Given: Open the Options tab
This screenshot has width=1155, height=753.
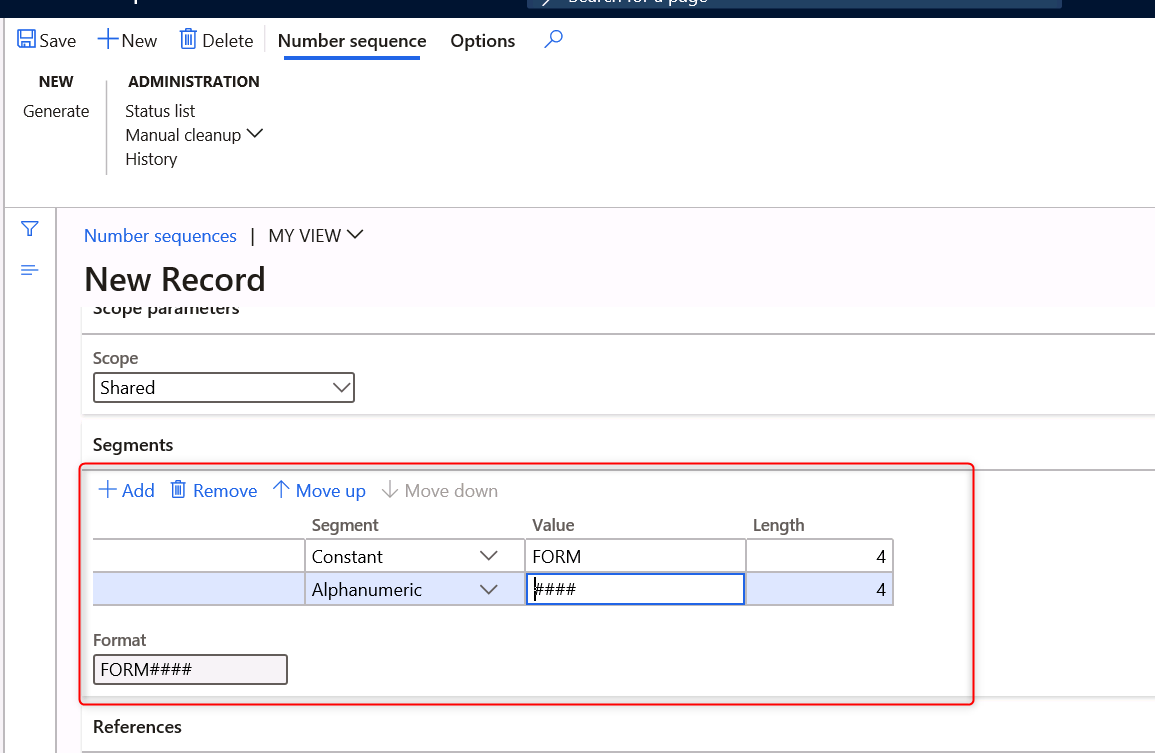Looking at the screenshot, I should point(482,41).
